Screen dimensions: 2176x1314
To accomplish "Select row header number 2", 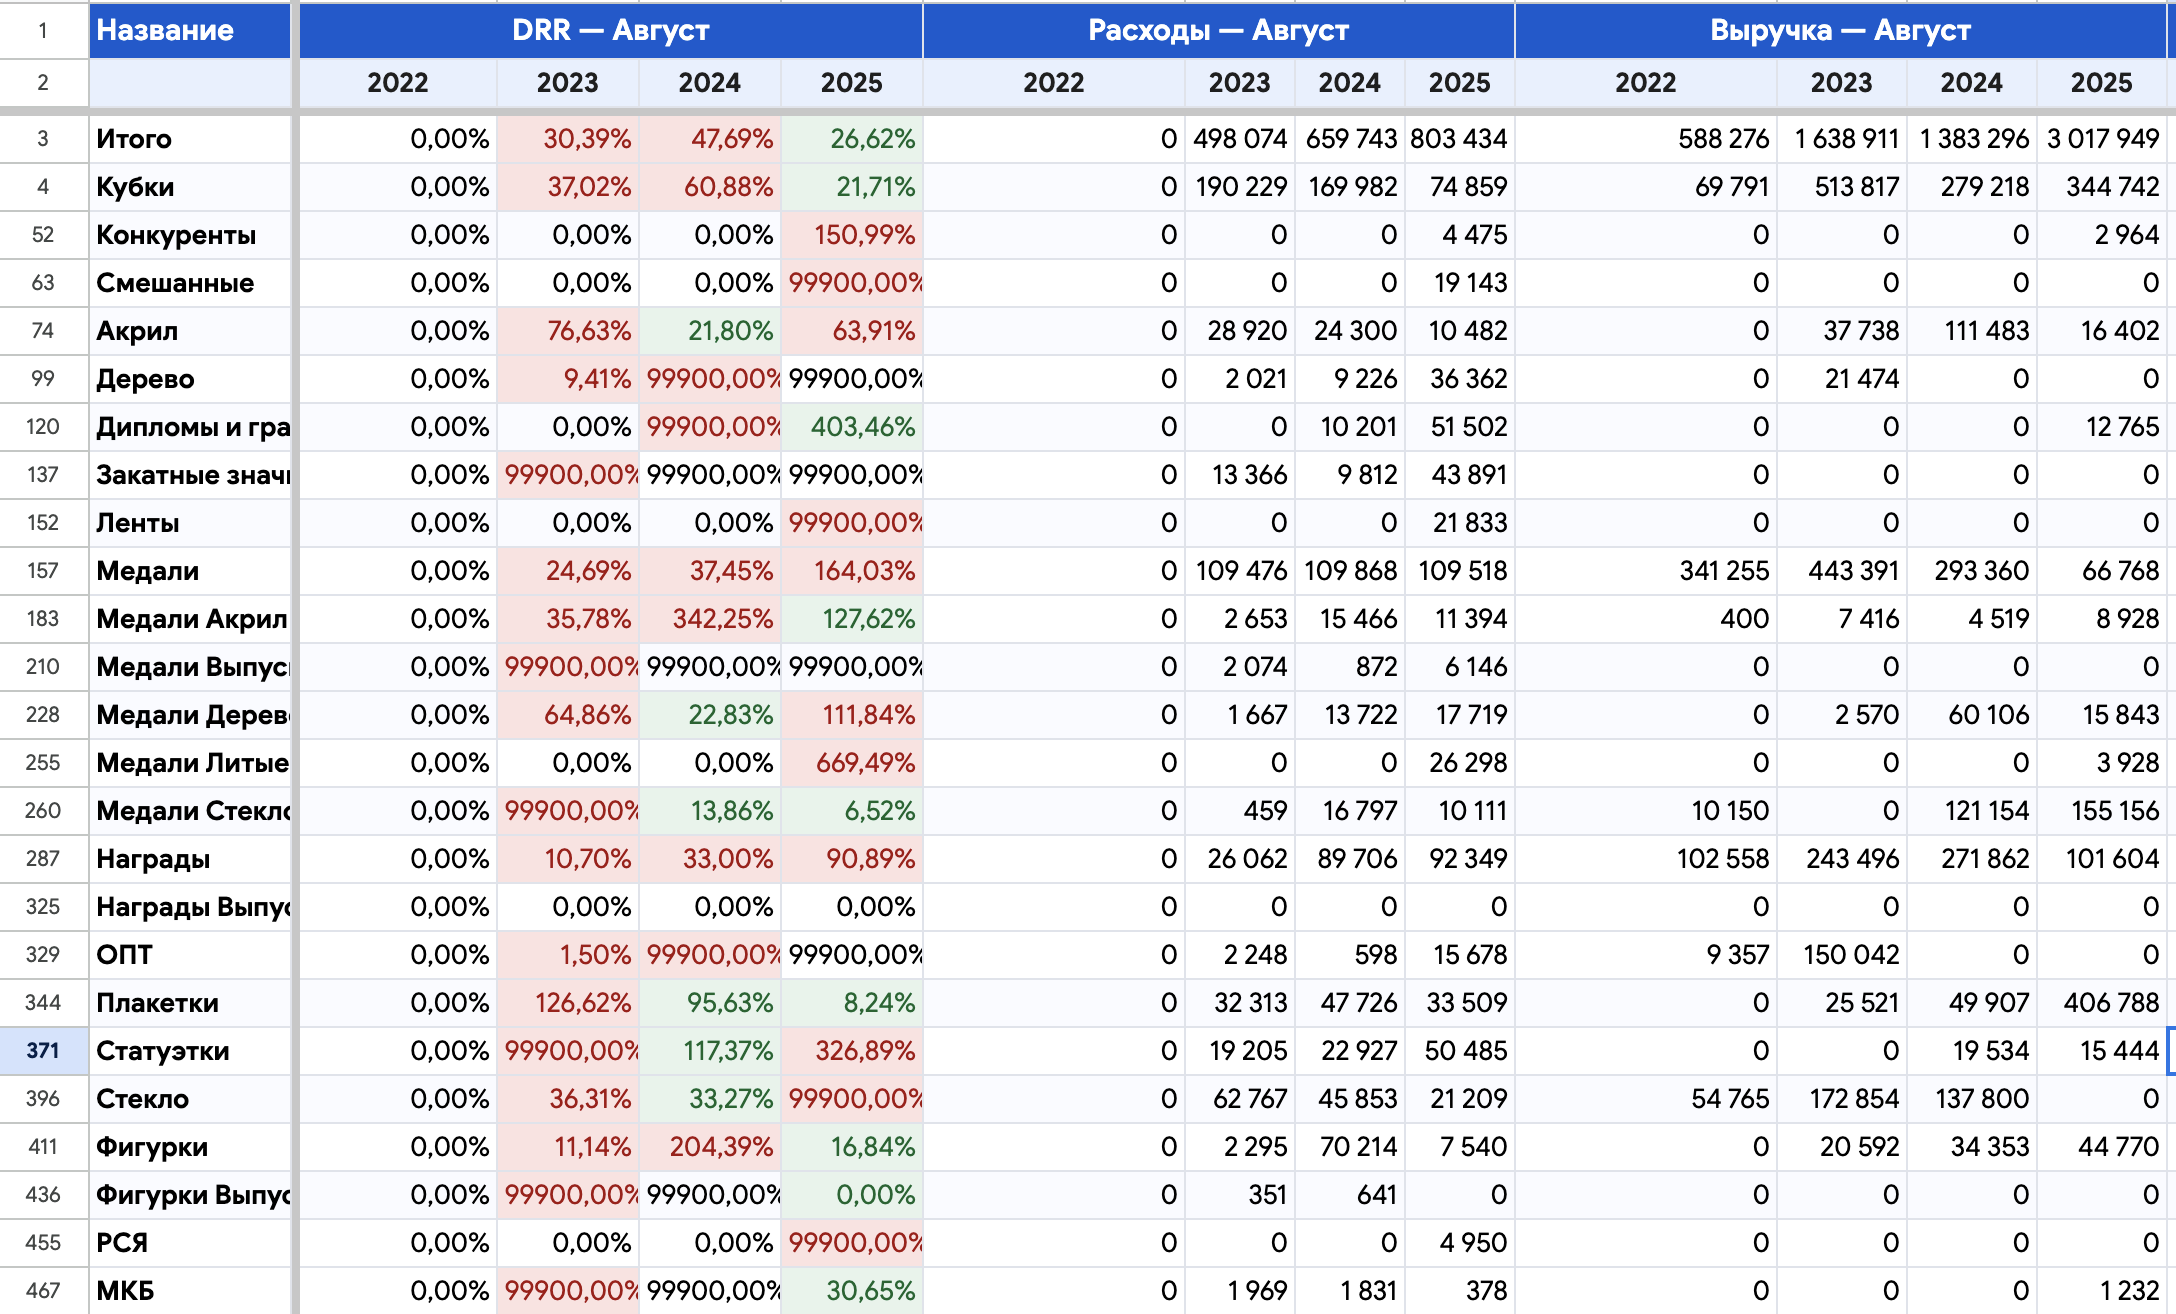I will coord(43,83).
